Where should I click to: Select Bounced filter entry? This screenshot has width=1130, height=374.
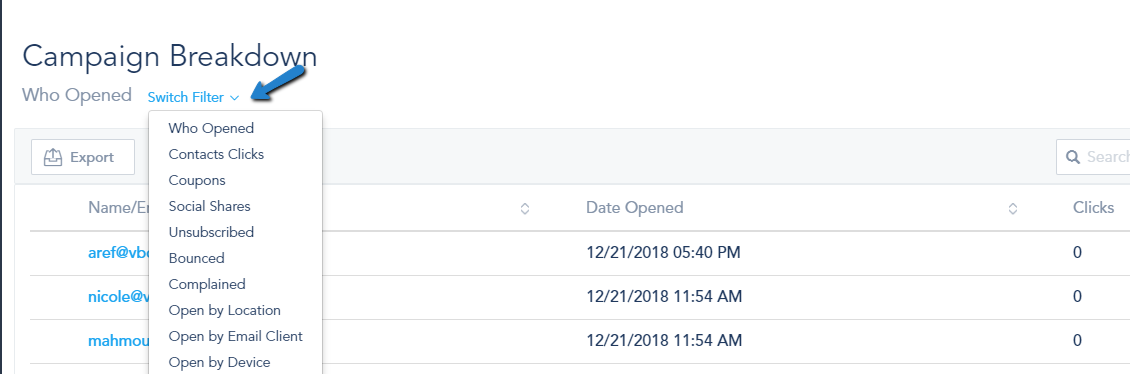pyautogui.click(x=197, y=258)
